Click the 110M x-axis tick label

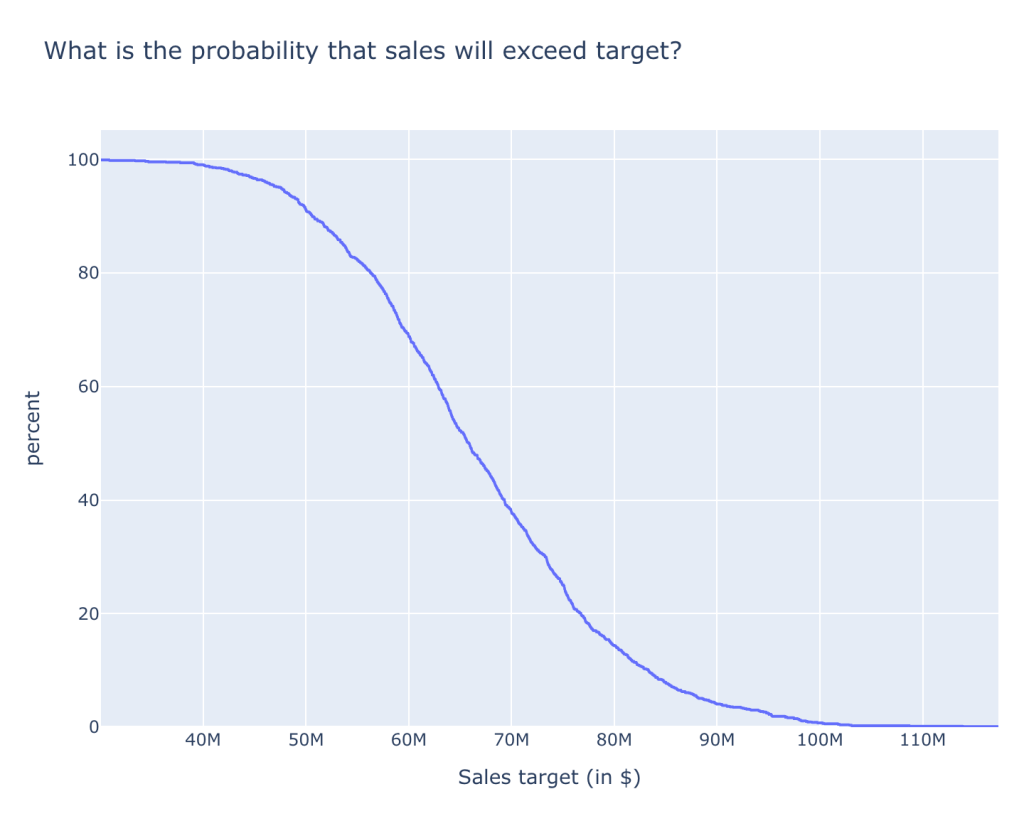923,742
